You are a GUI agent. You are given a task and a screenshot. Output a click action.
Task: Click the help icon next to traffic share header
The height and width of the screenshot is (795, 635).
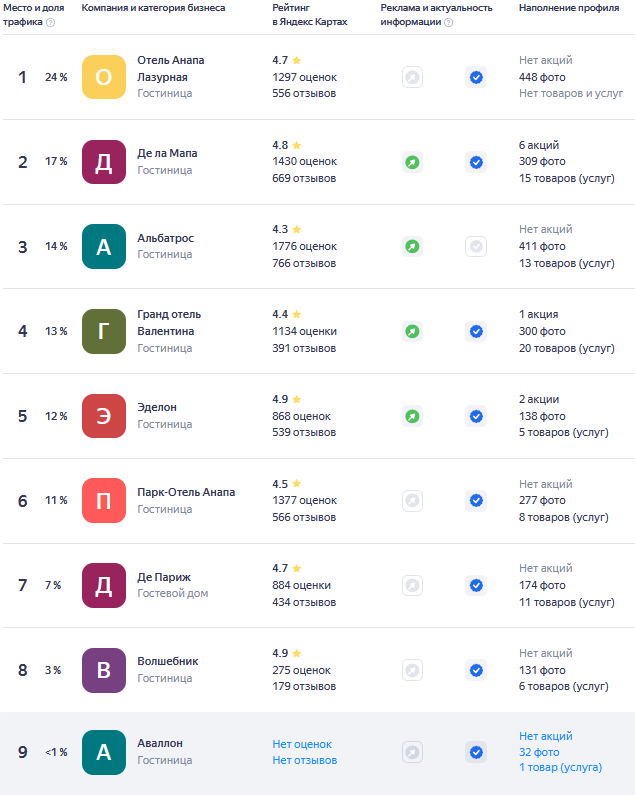pyautogui.click(x=50, y=22)
